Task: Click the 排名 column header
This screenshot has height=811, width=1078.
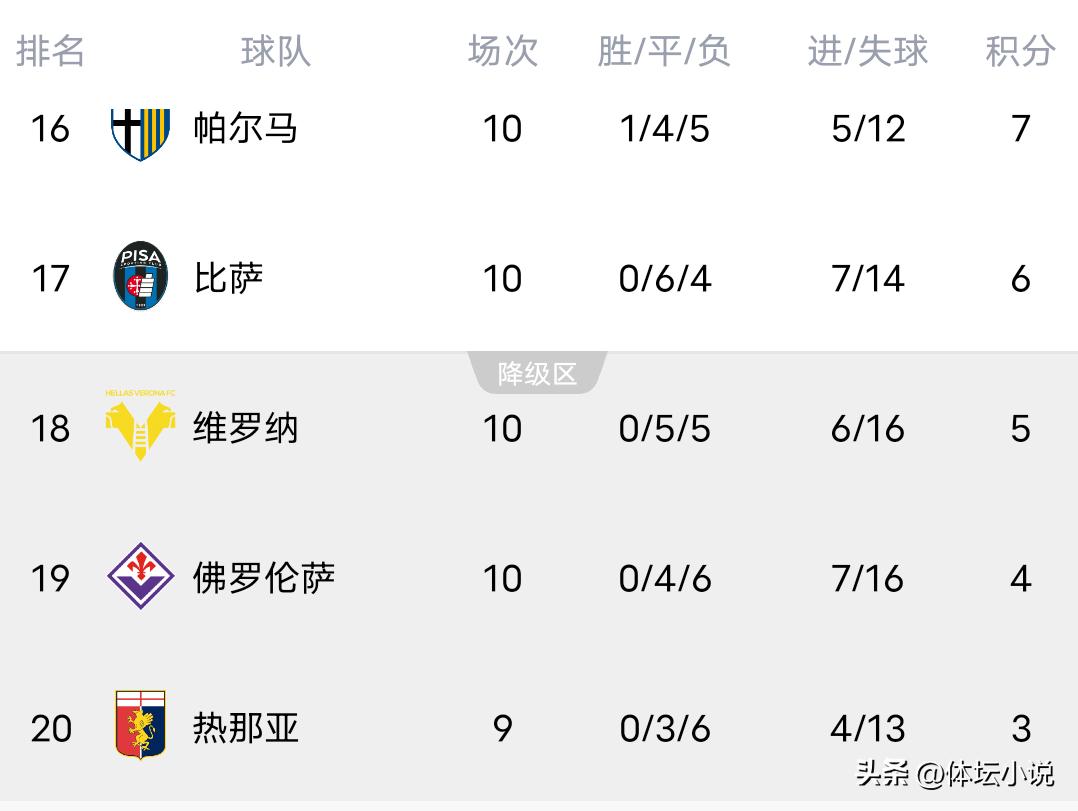Action: (50, 51)
